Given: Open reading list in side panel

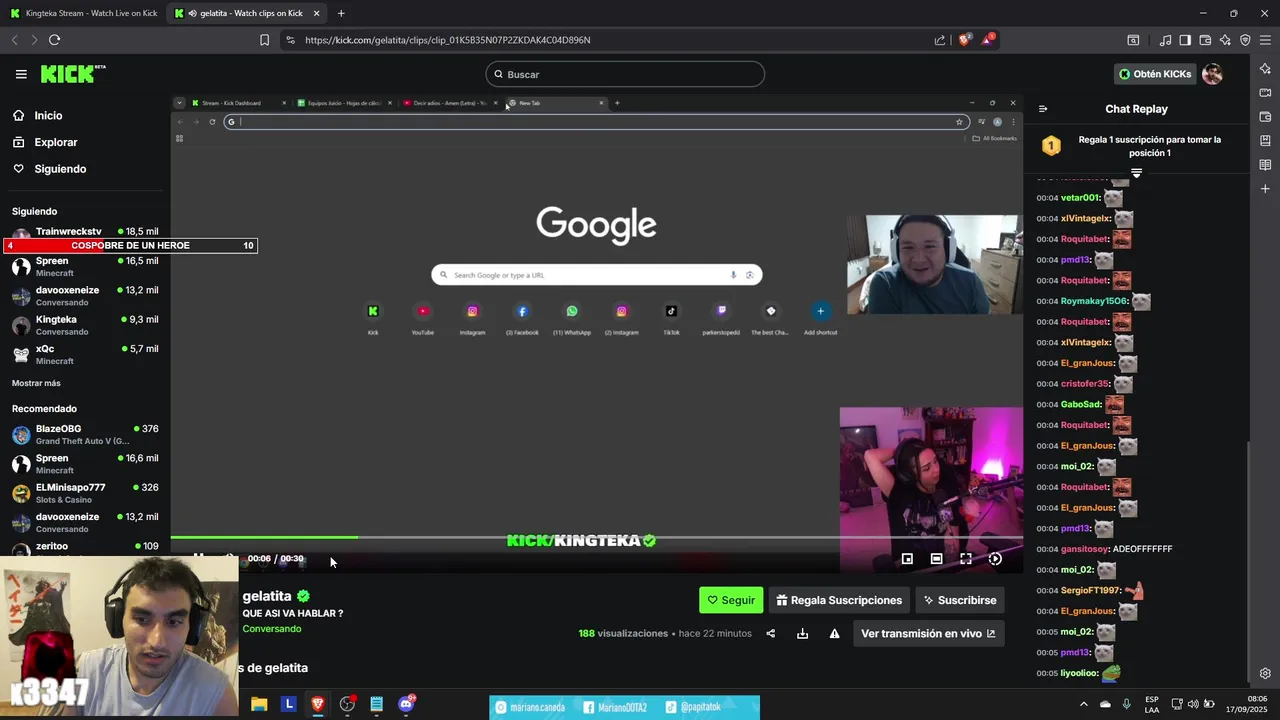Looking at the screenshot, I should 1265,164.
